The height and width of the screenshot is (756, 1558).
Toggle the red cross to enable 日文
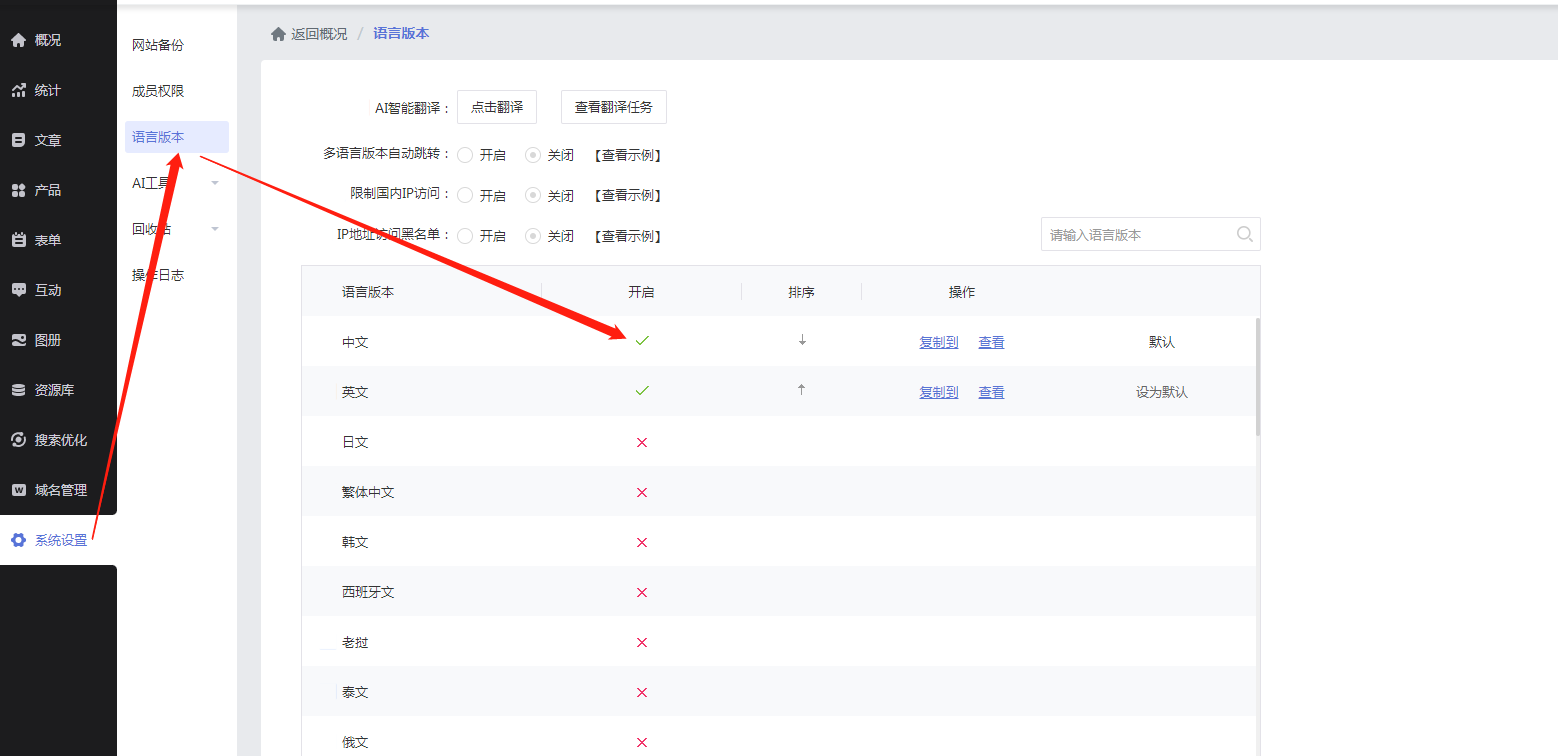coord(642,442)
